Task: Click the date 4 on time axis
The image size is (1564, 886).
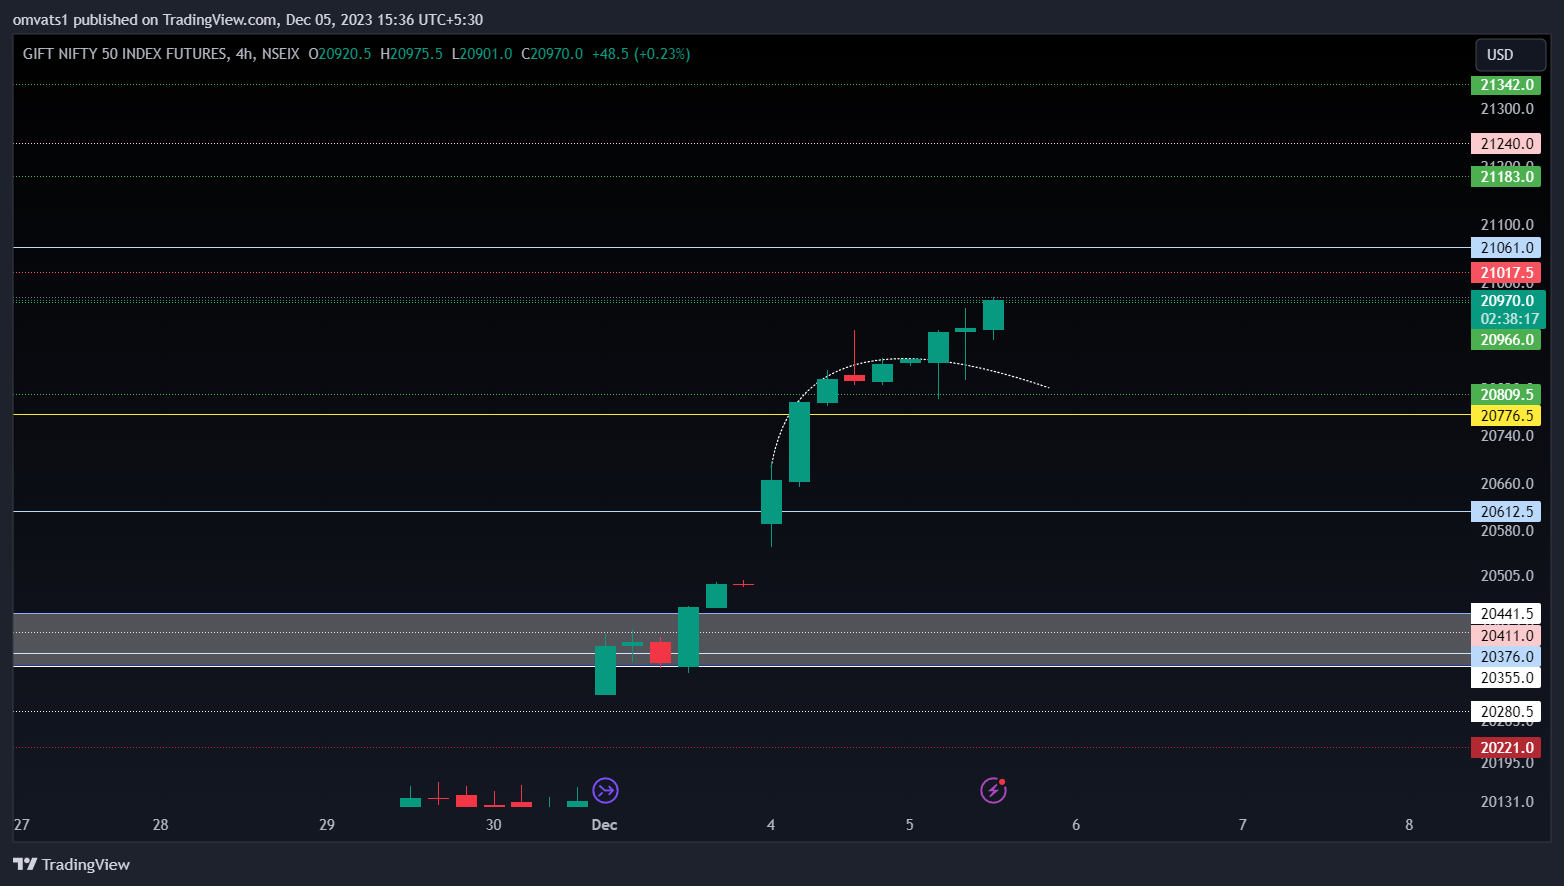Action: 771,825
